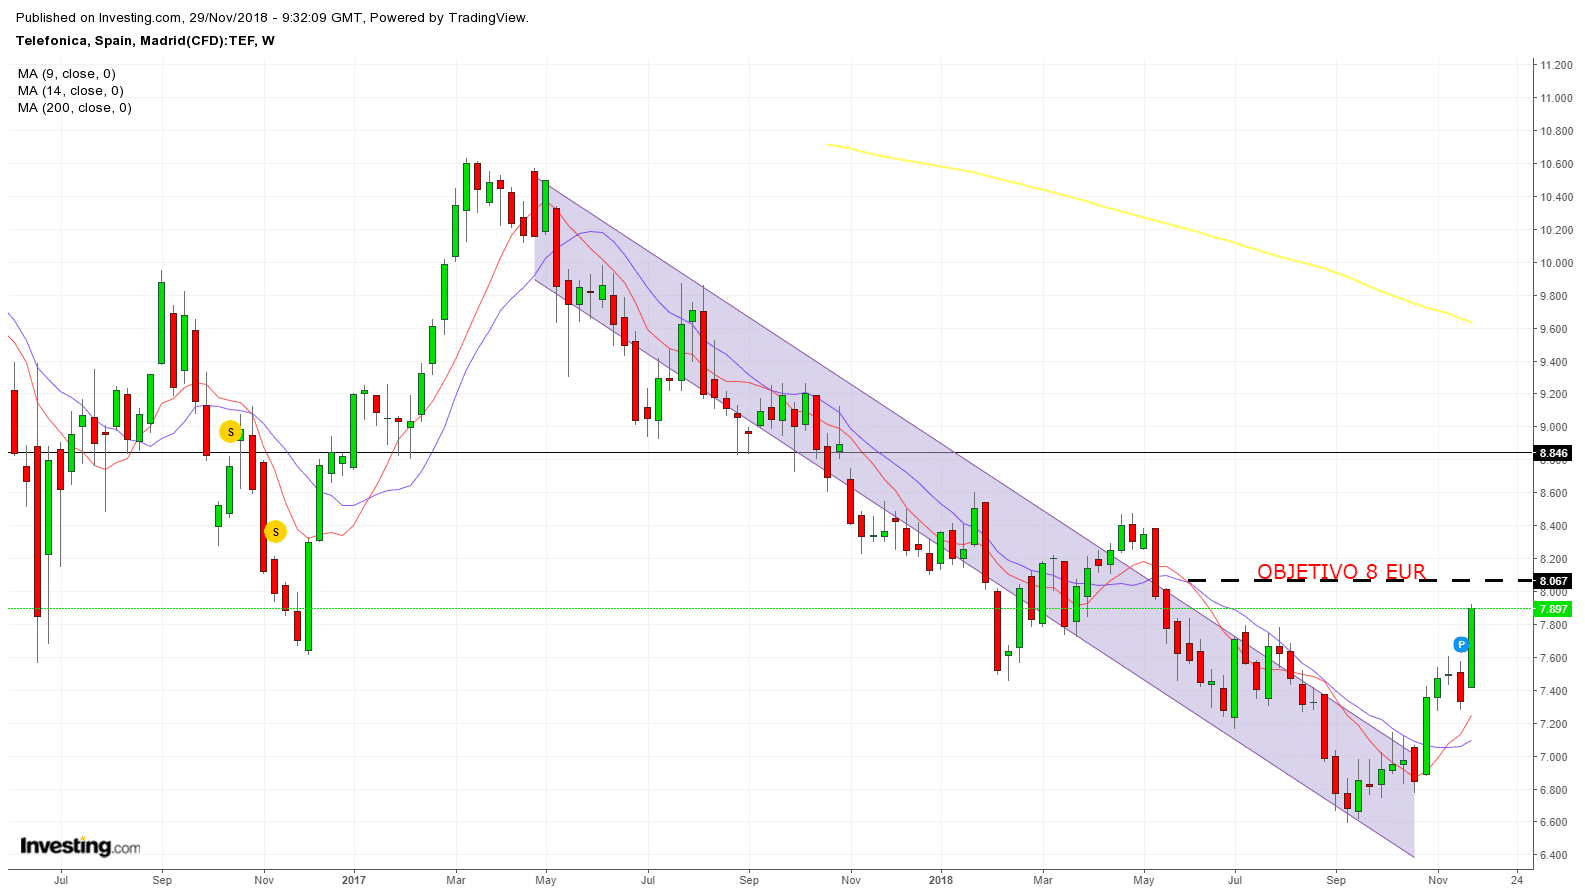
Task: Click the yellow S marker near 8.400 level
Action: [x=275, y=532]
